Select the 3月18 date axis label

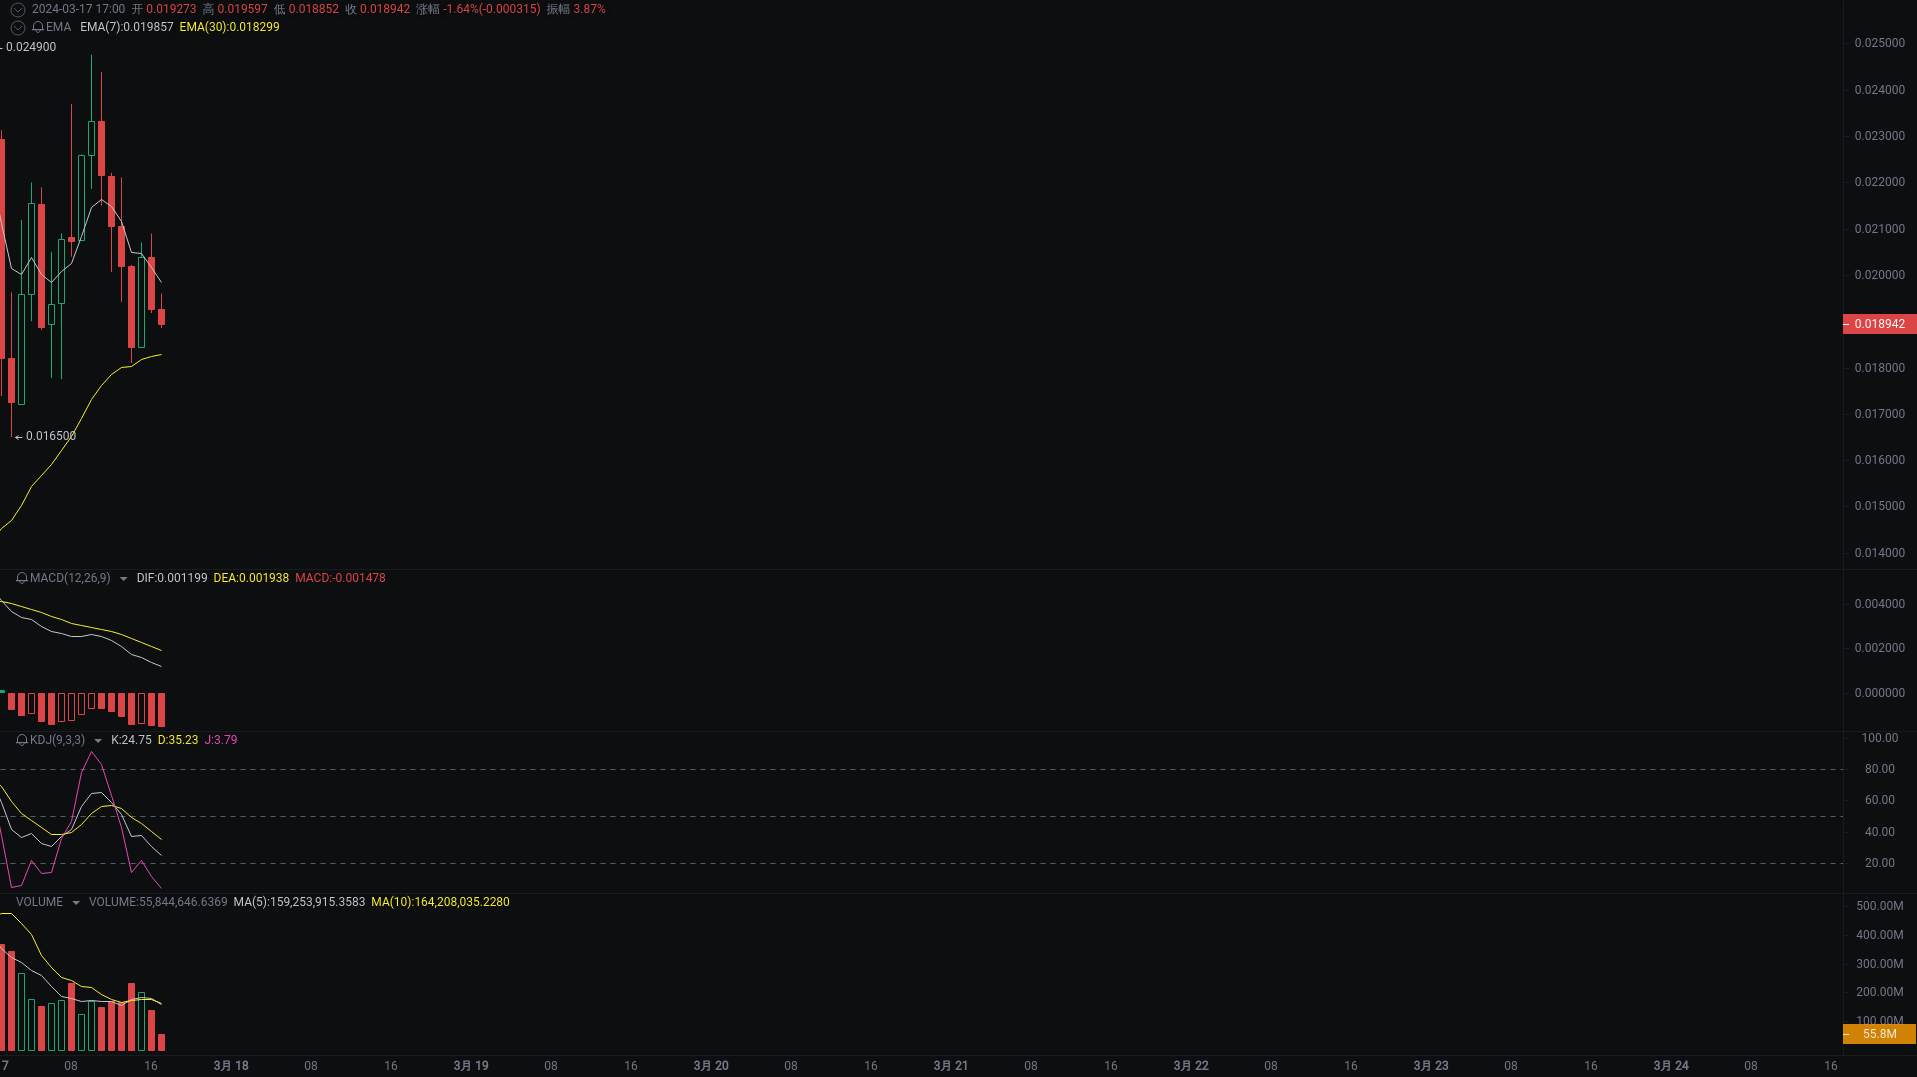(231, 1065)
